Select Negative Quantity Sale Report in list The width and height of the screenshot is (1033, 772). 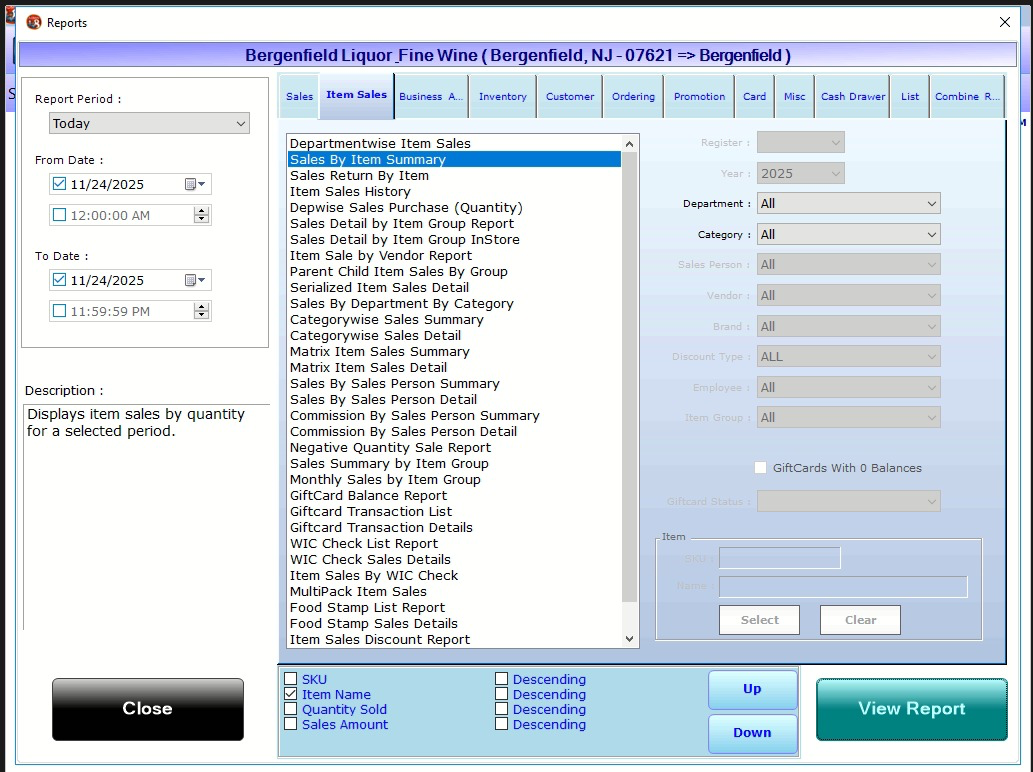(x=390, y=448)
